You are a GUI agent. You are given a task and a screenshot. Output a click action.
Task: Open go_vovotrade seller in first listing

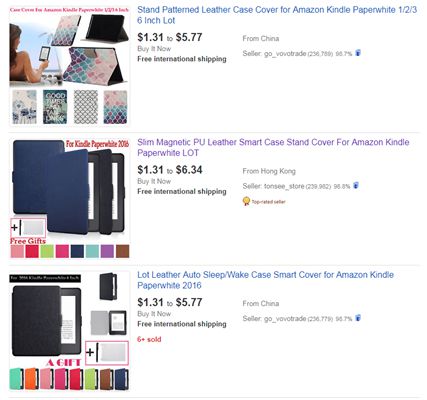point(285,53)
